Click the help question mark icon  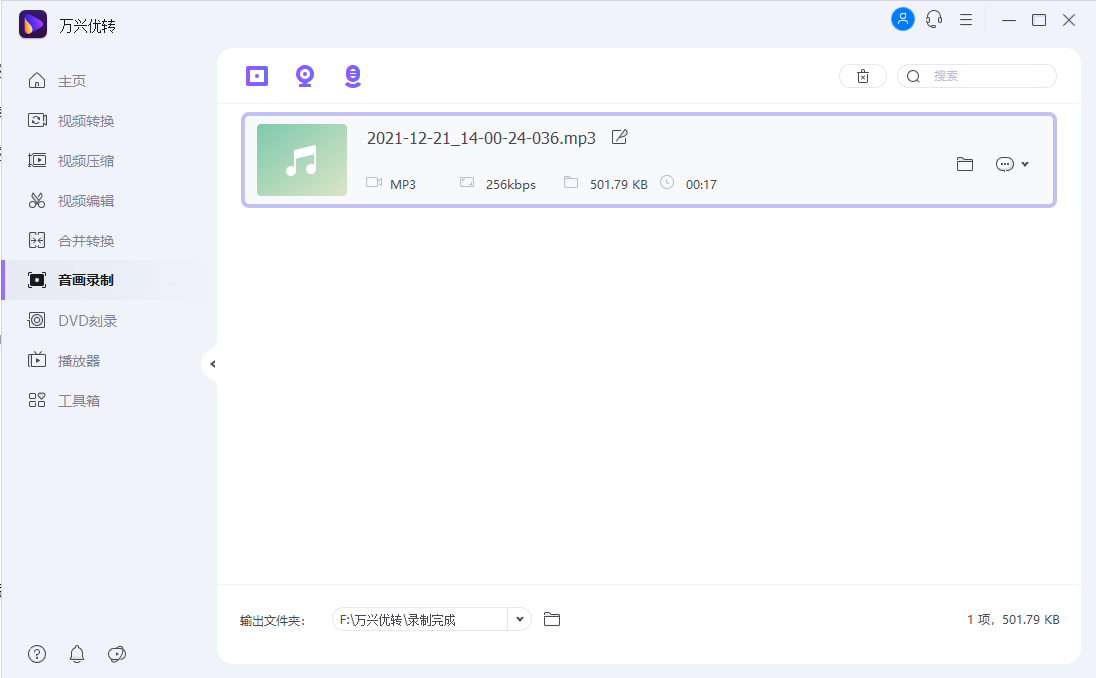pyautogui.click(x=37, y=654)
